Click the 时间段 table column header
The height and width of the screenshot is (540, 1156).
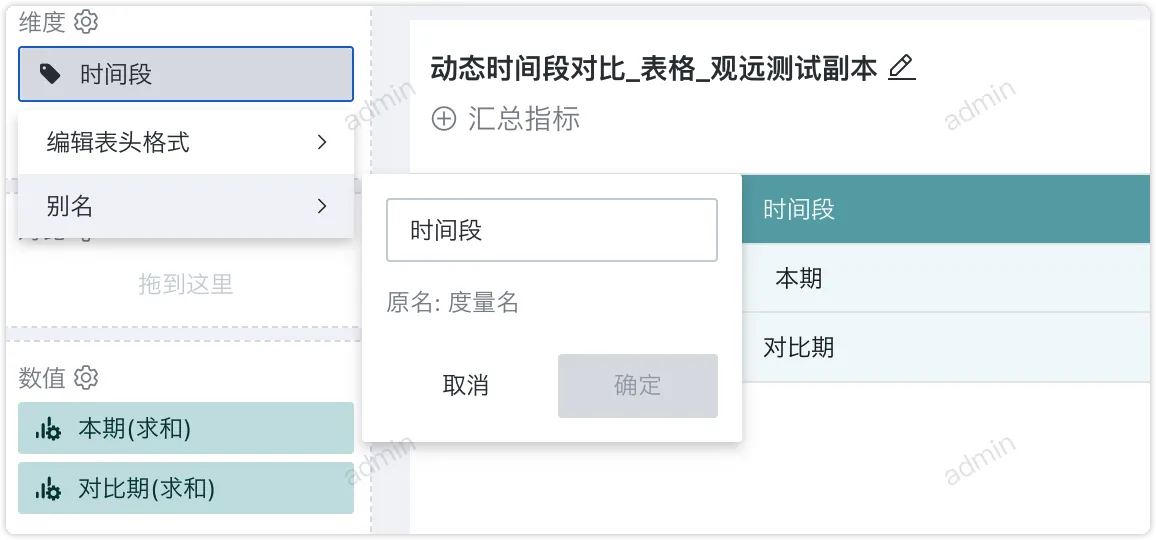(798, 209)
